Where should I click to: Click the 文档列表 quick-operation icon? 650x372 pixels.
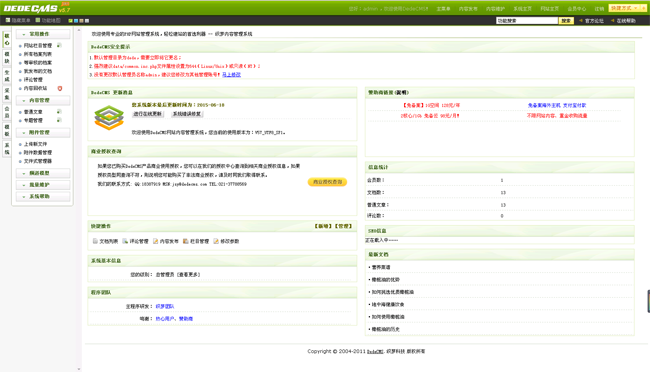(95, 241)
